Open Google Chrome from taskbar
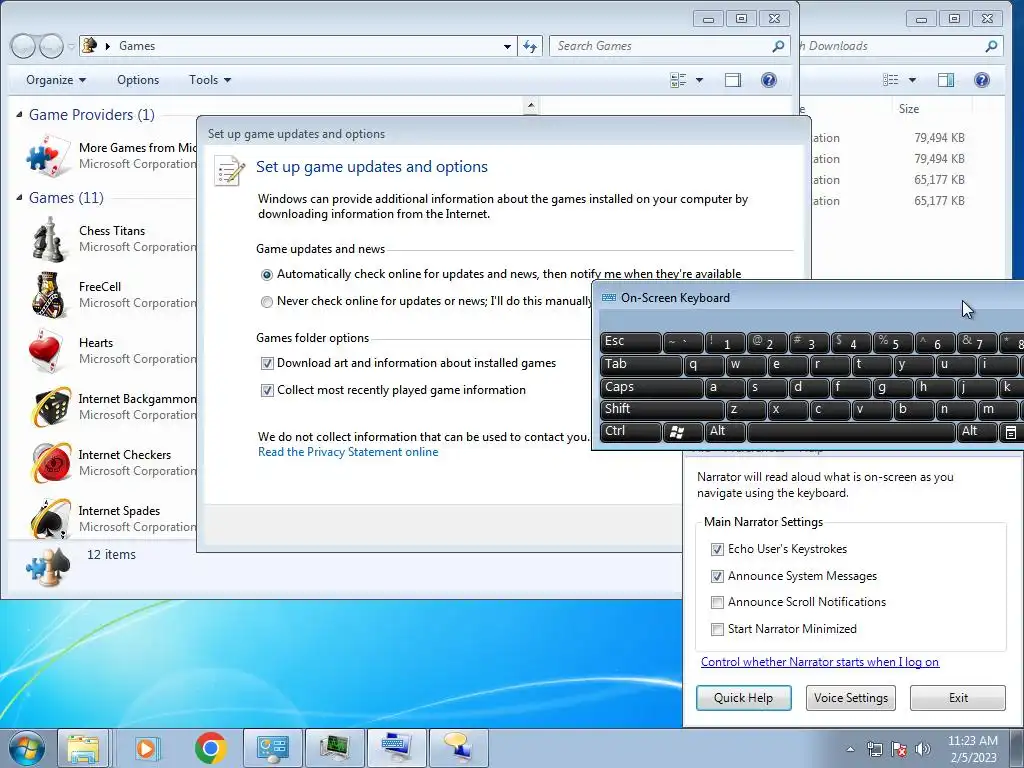This screenshot has width=1024, height=768. pos(210,748)
